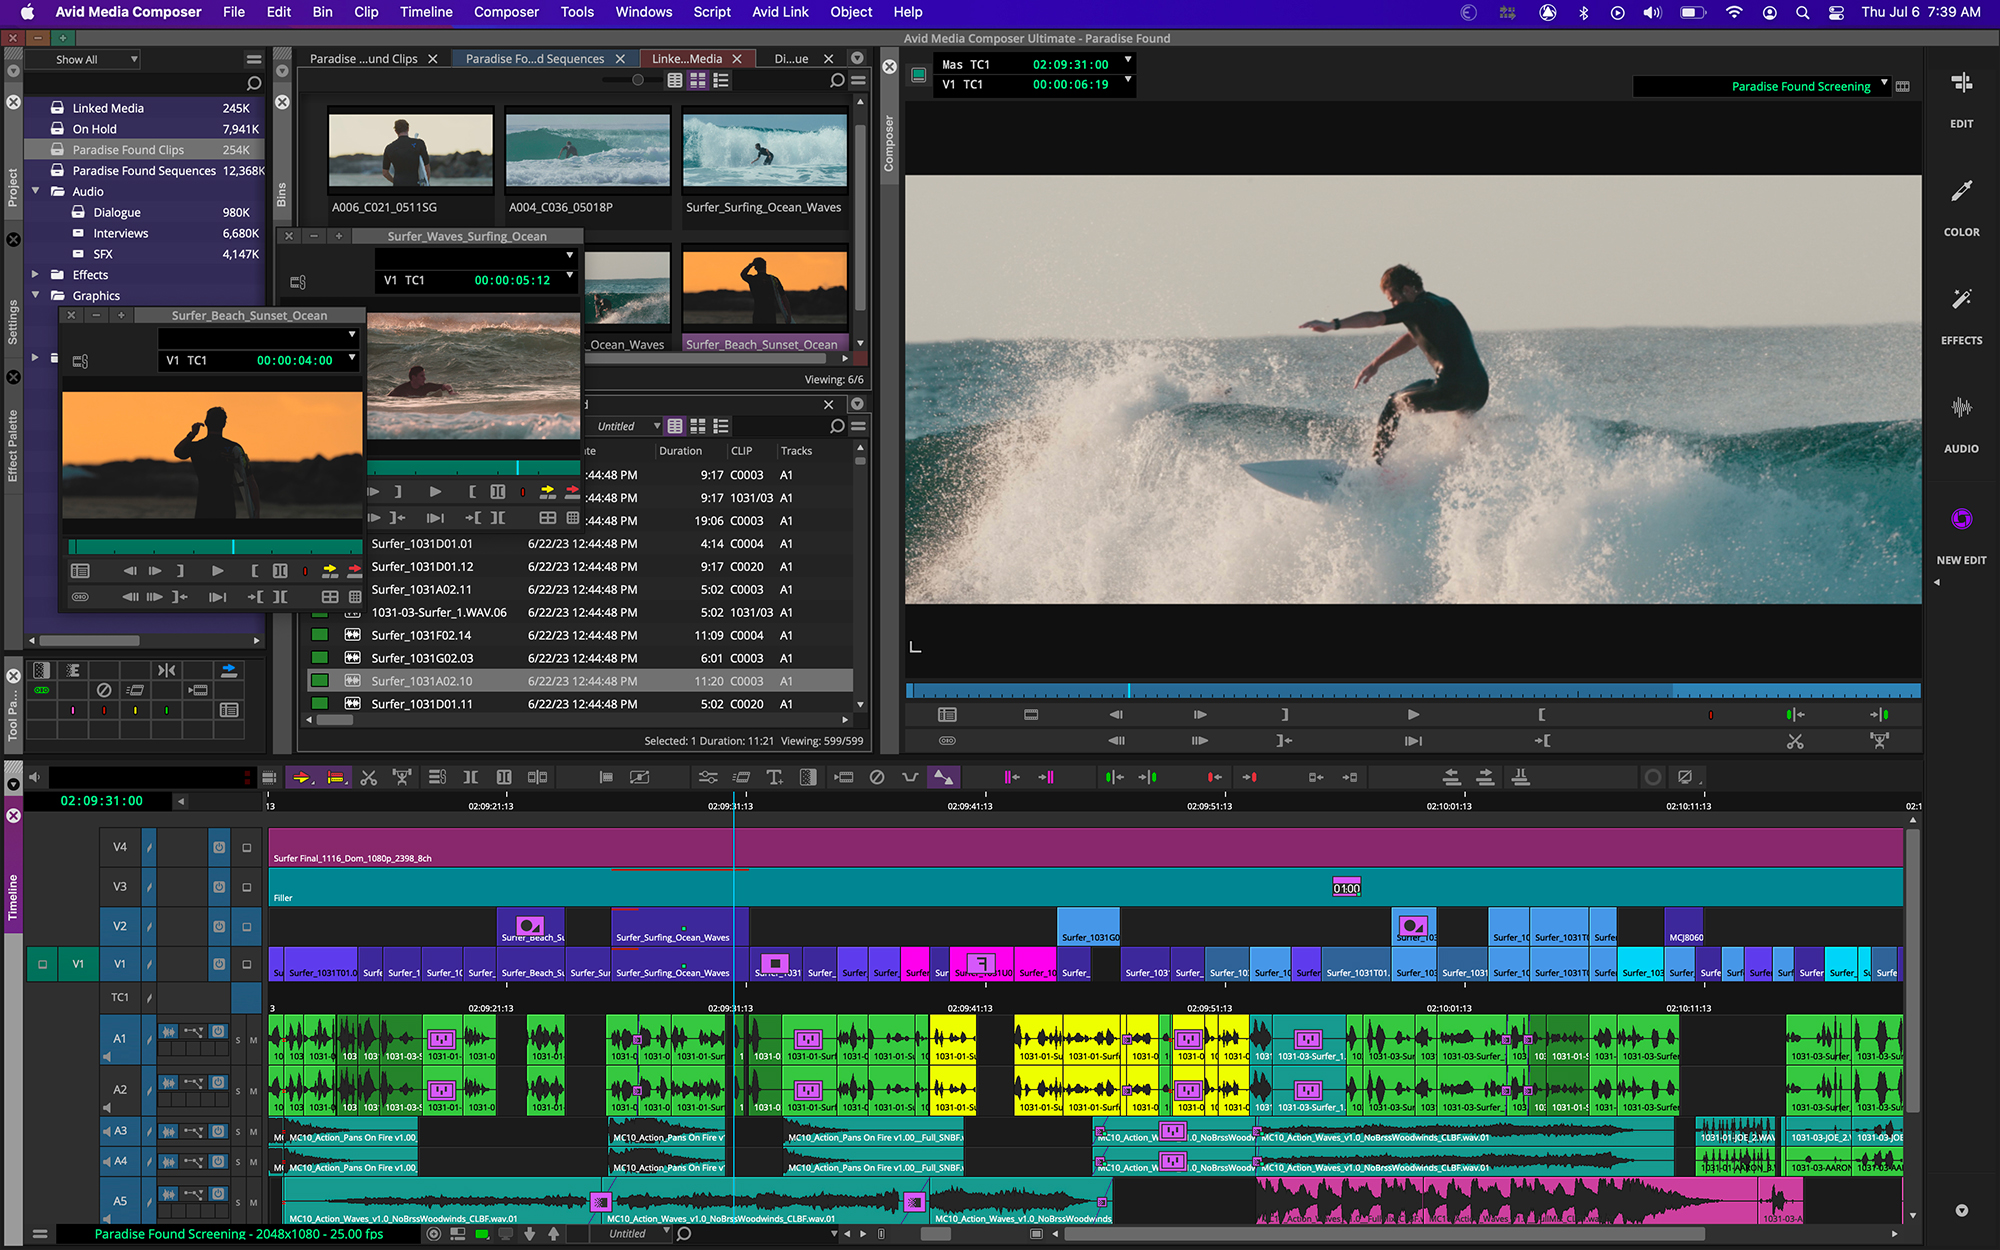The height and width of the screenshot is (1250, 2000).
Task: Click the Remove Effect circle-slash icon
Action: (x=877, y=777)
